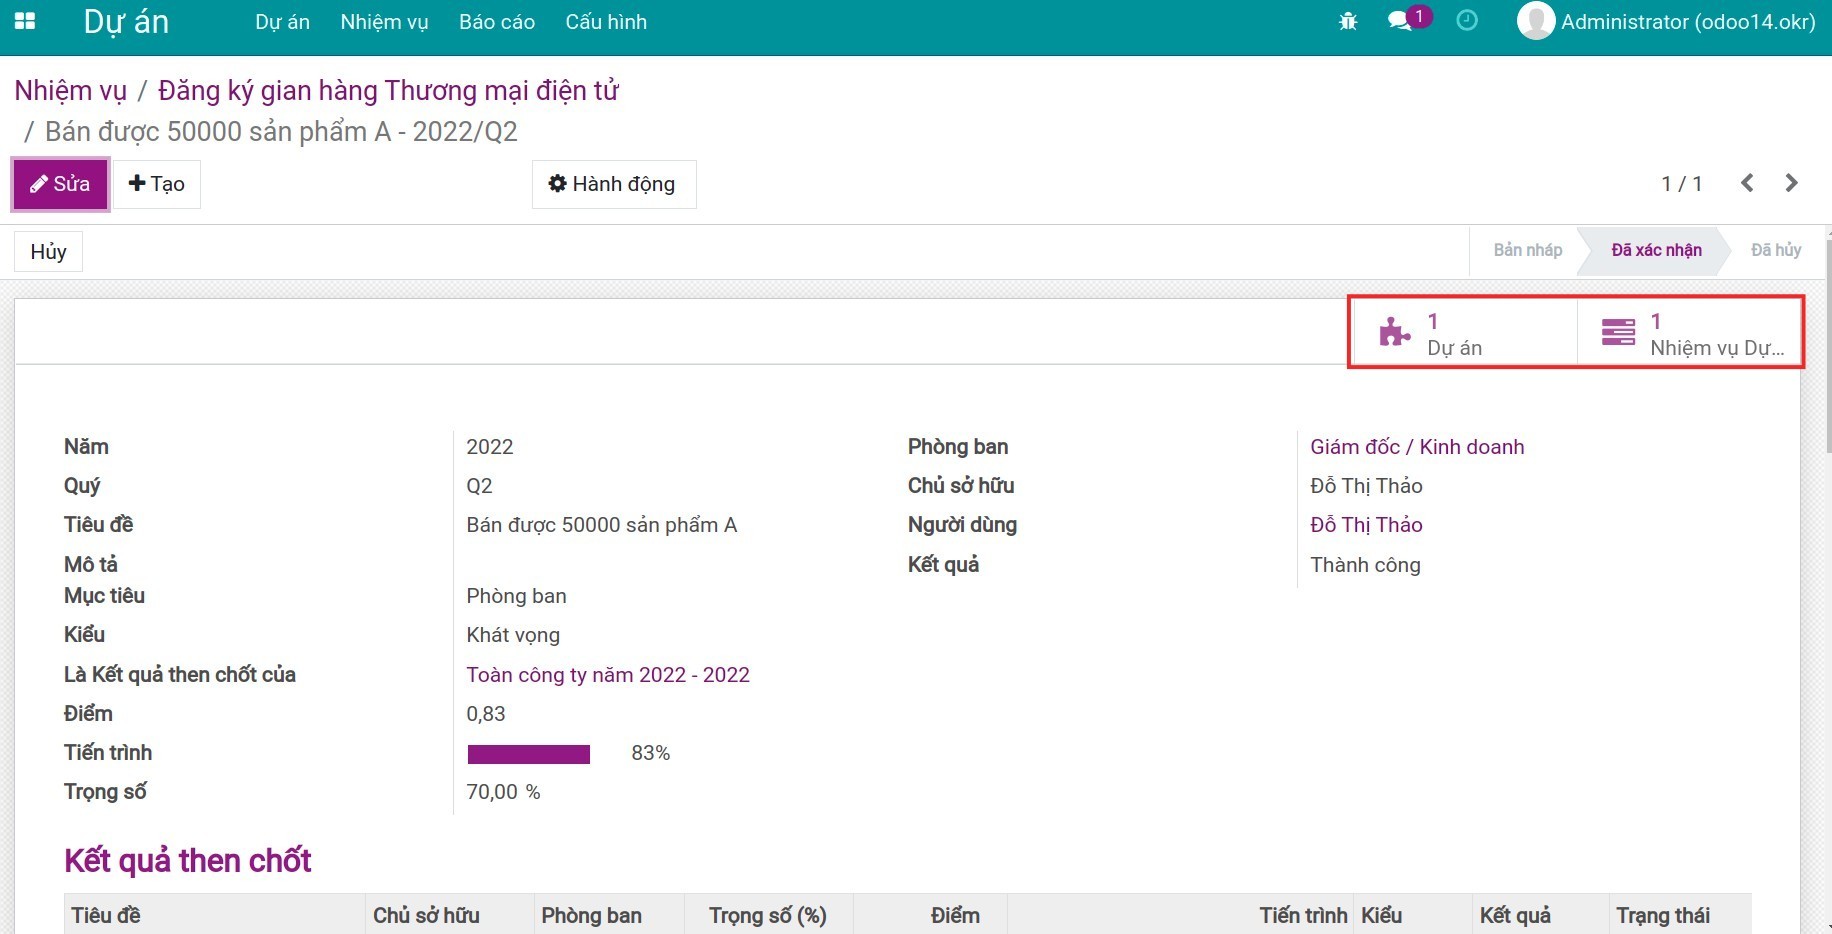Click the debug bug icon

pos(1348,21)
